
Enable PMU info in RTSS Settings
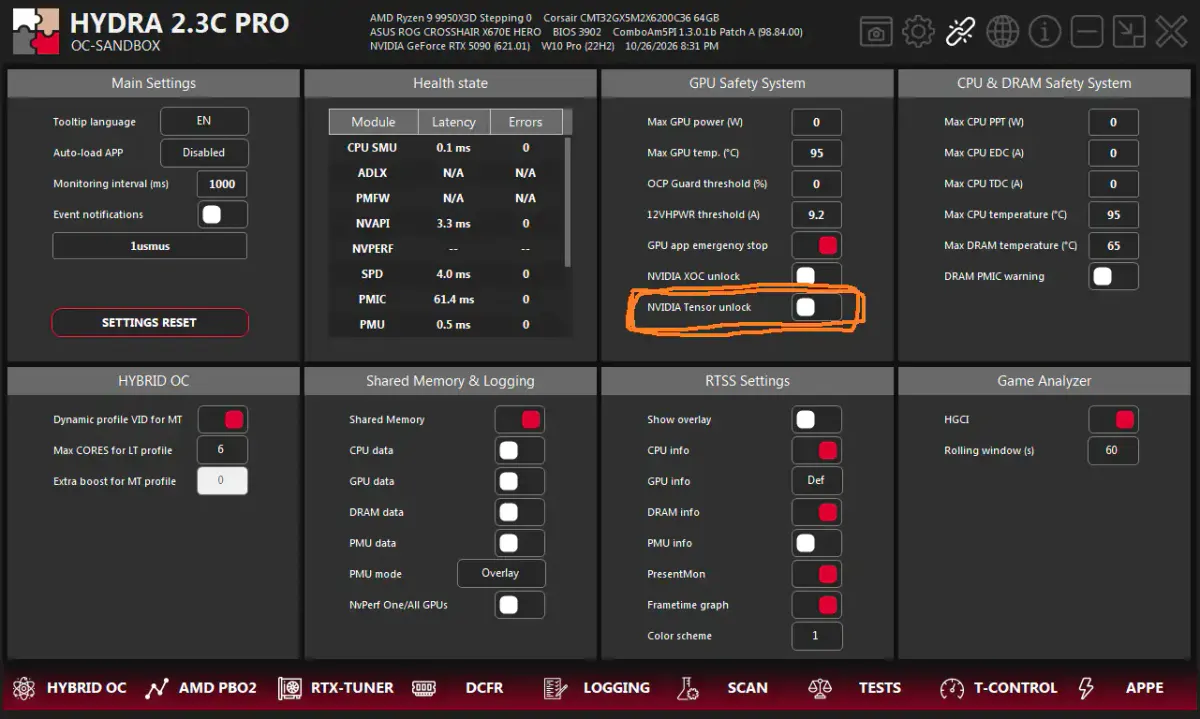(x=816, y=542)
